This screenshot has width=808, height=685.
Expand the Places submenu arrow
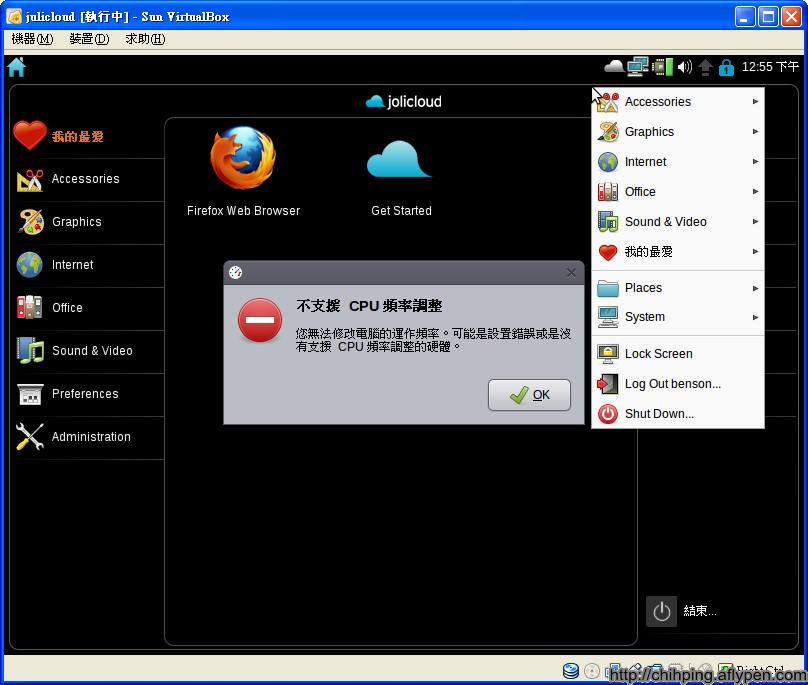tap(755, 288)
